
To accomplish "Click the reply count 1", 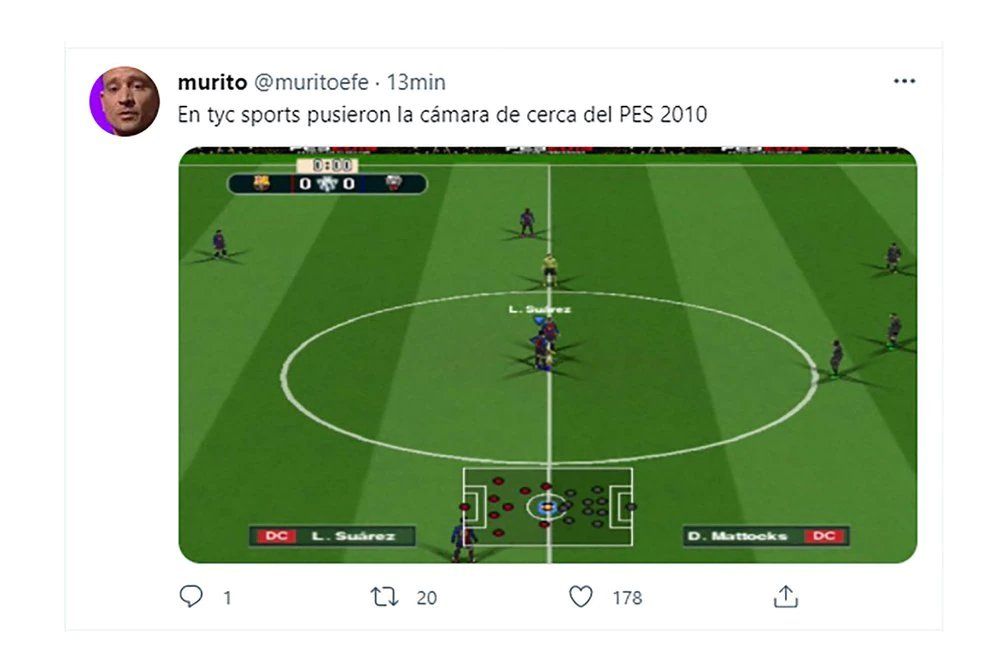I will click(x=227, y=598).
